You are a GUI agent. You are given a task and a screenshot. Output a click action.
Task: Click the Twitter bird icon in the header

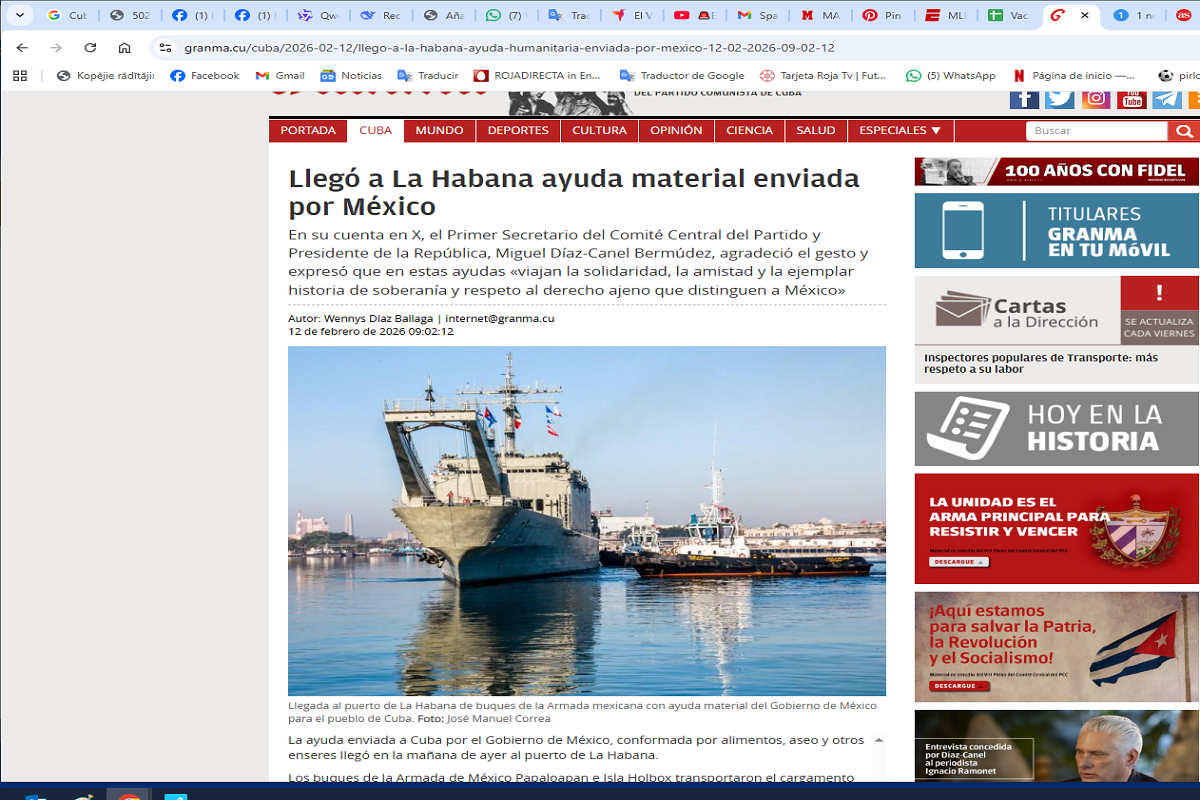click(1059, 99)
